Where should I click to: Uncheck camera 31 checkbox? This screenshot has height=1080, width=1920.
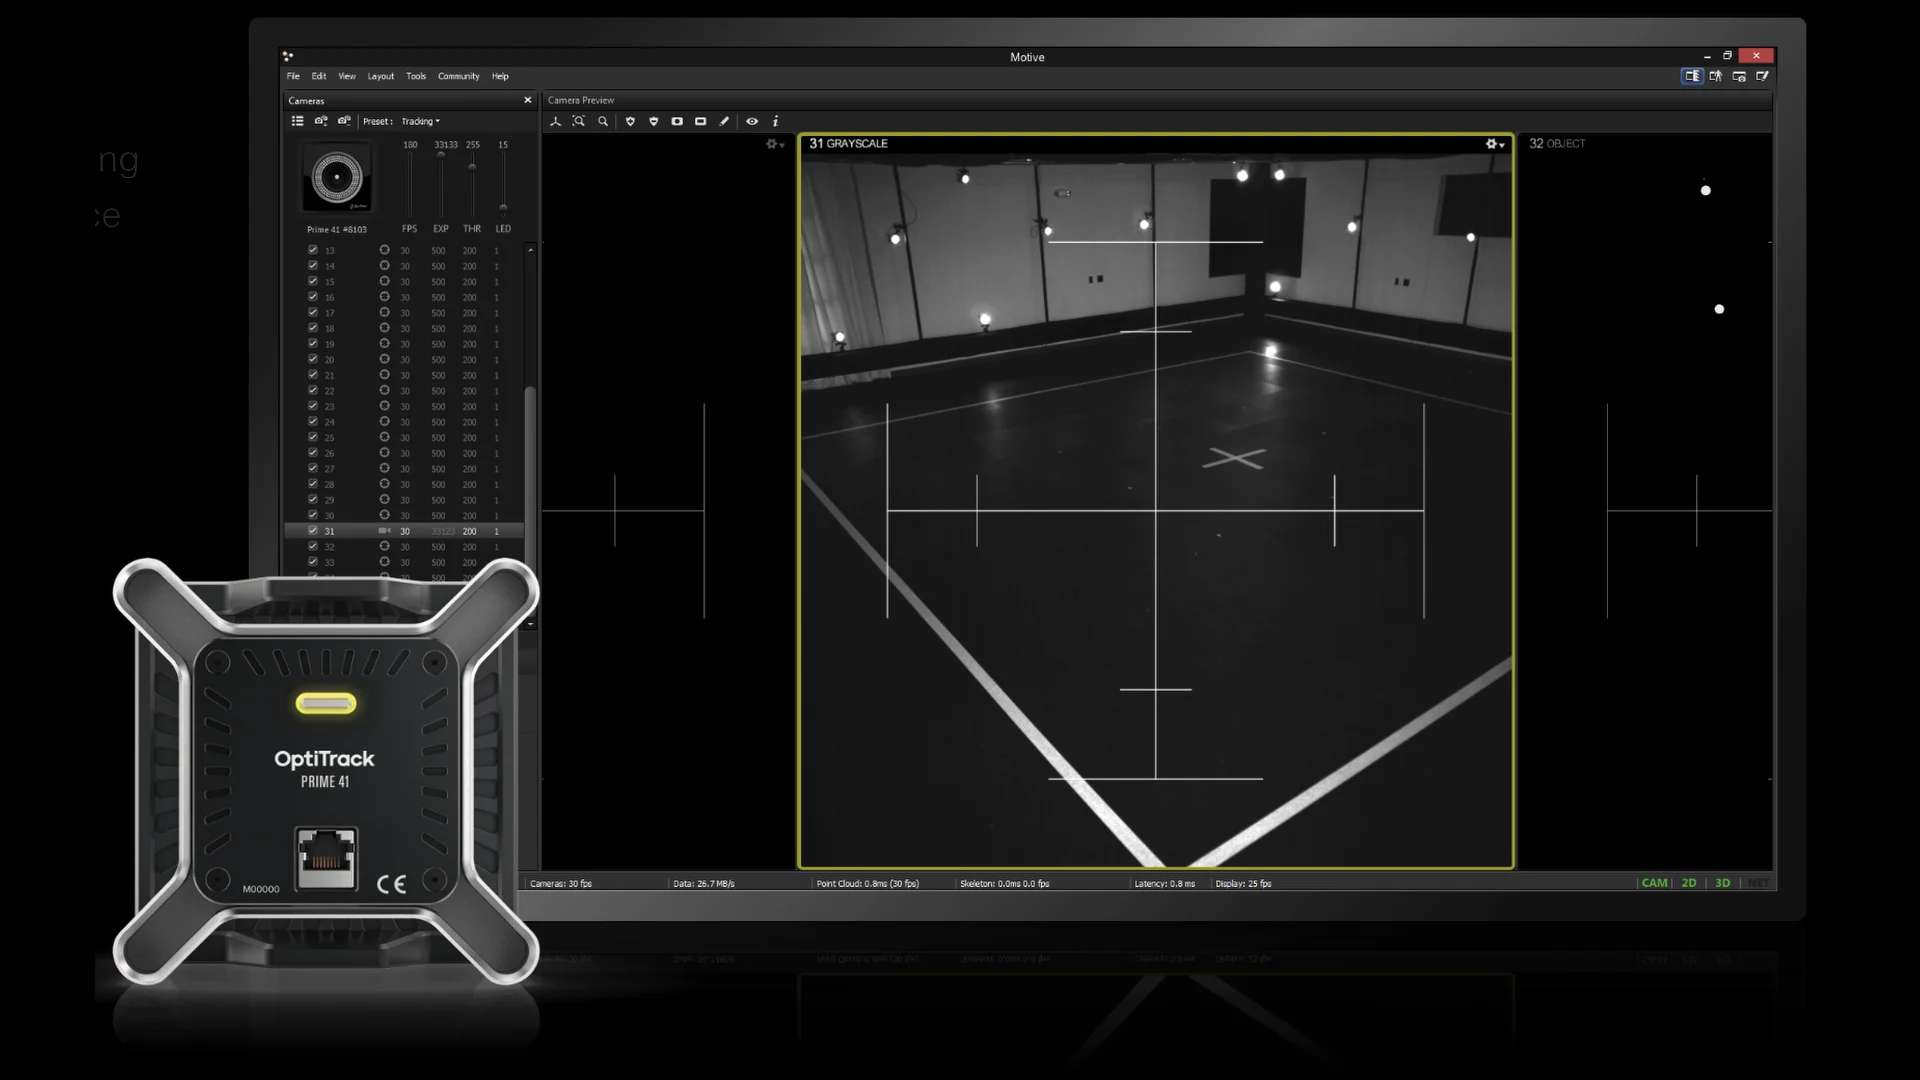click(x=313, y=531)
